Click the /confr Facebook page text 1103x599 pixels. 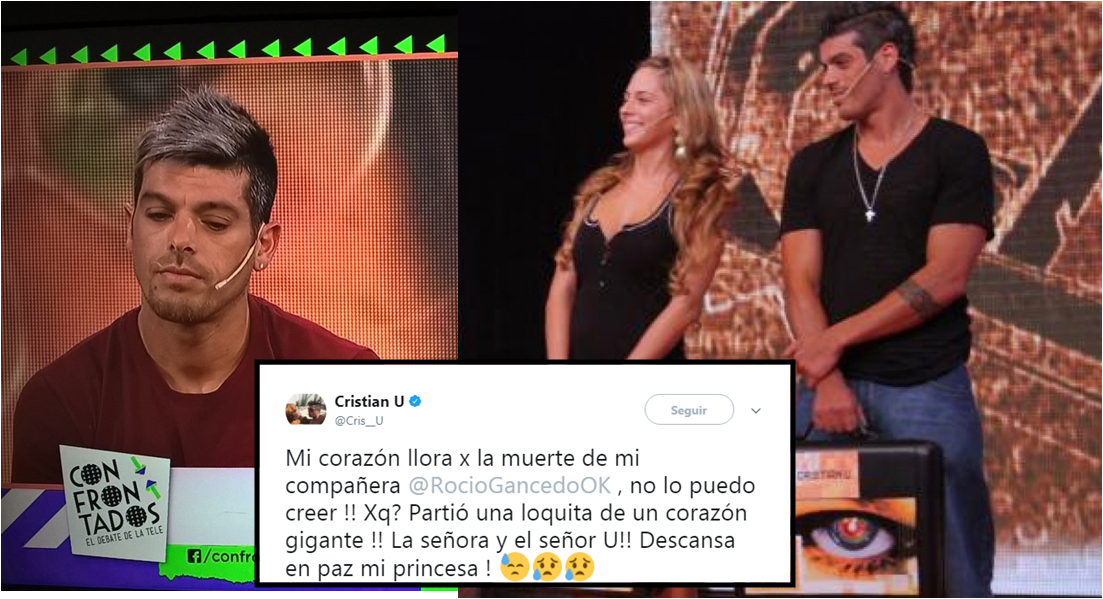(x=229, y=556)
